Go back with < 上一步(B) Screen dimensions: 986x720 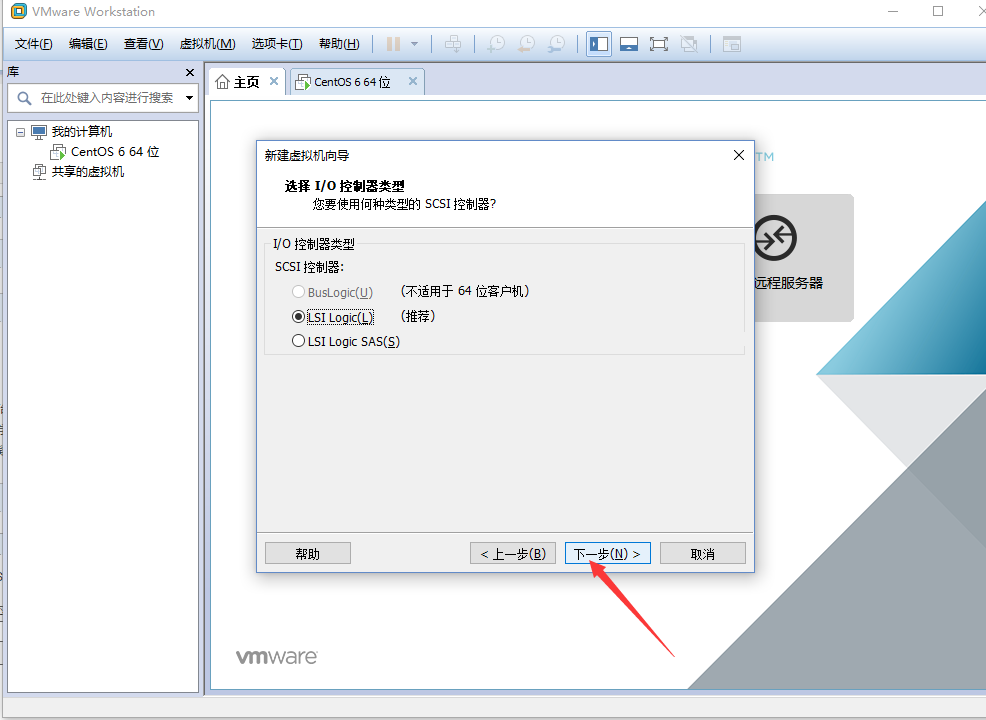(512, 553)
